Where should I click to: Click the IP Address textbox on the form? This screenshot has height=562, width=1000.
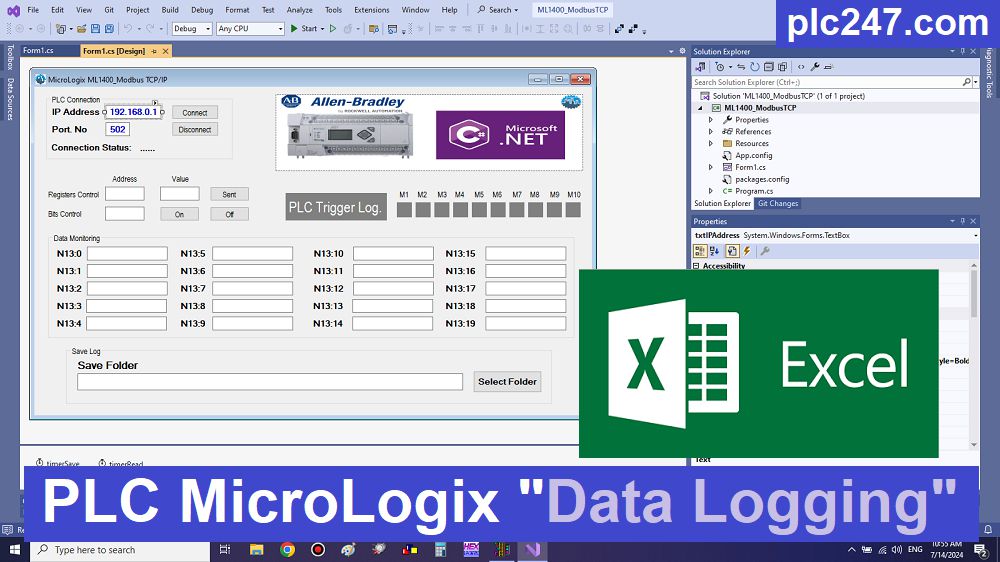(133, 112)
